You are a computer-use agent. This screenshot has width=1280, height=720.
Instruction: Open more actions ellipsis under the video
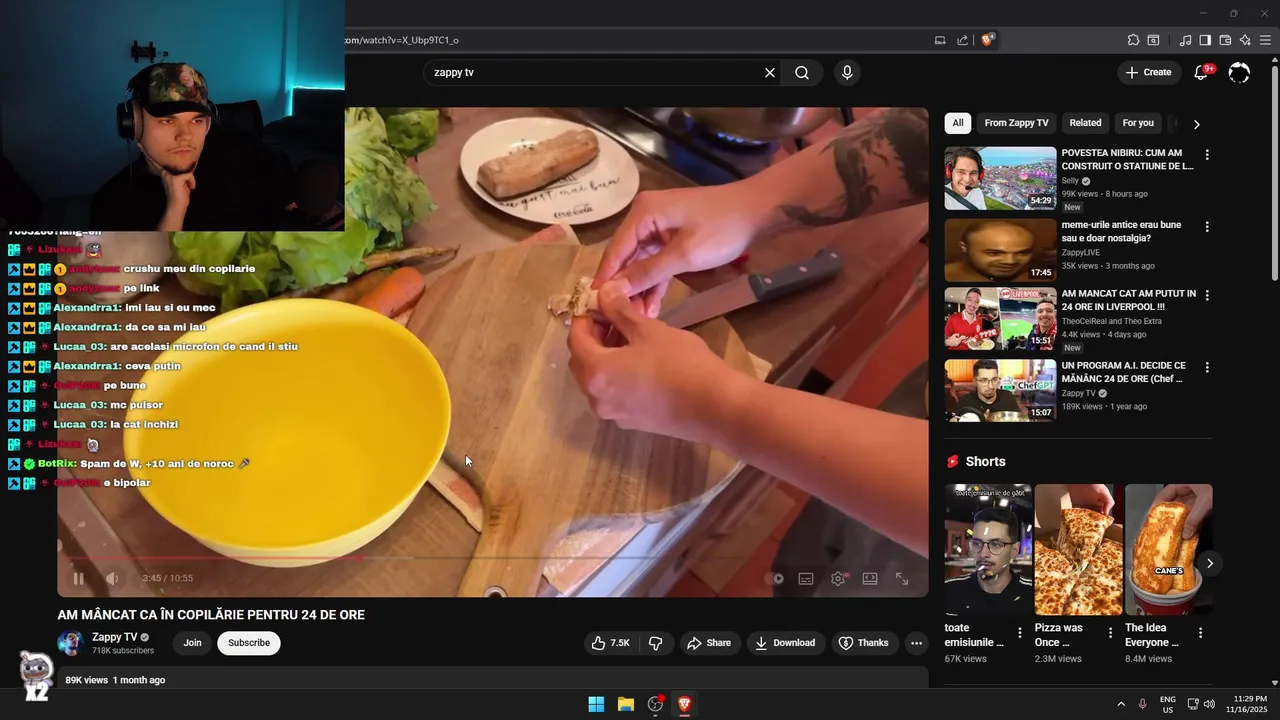coord(916,643)
